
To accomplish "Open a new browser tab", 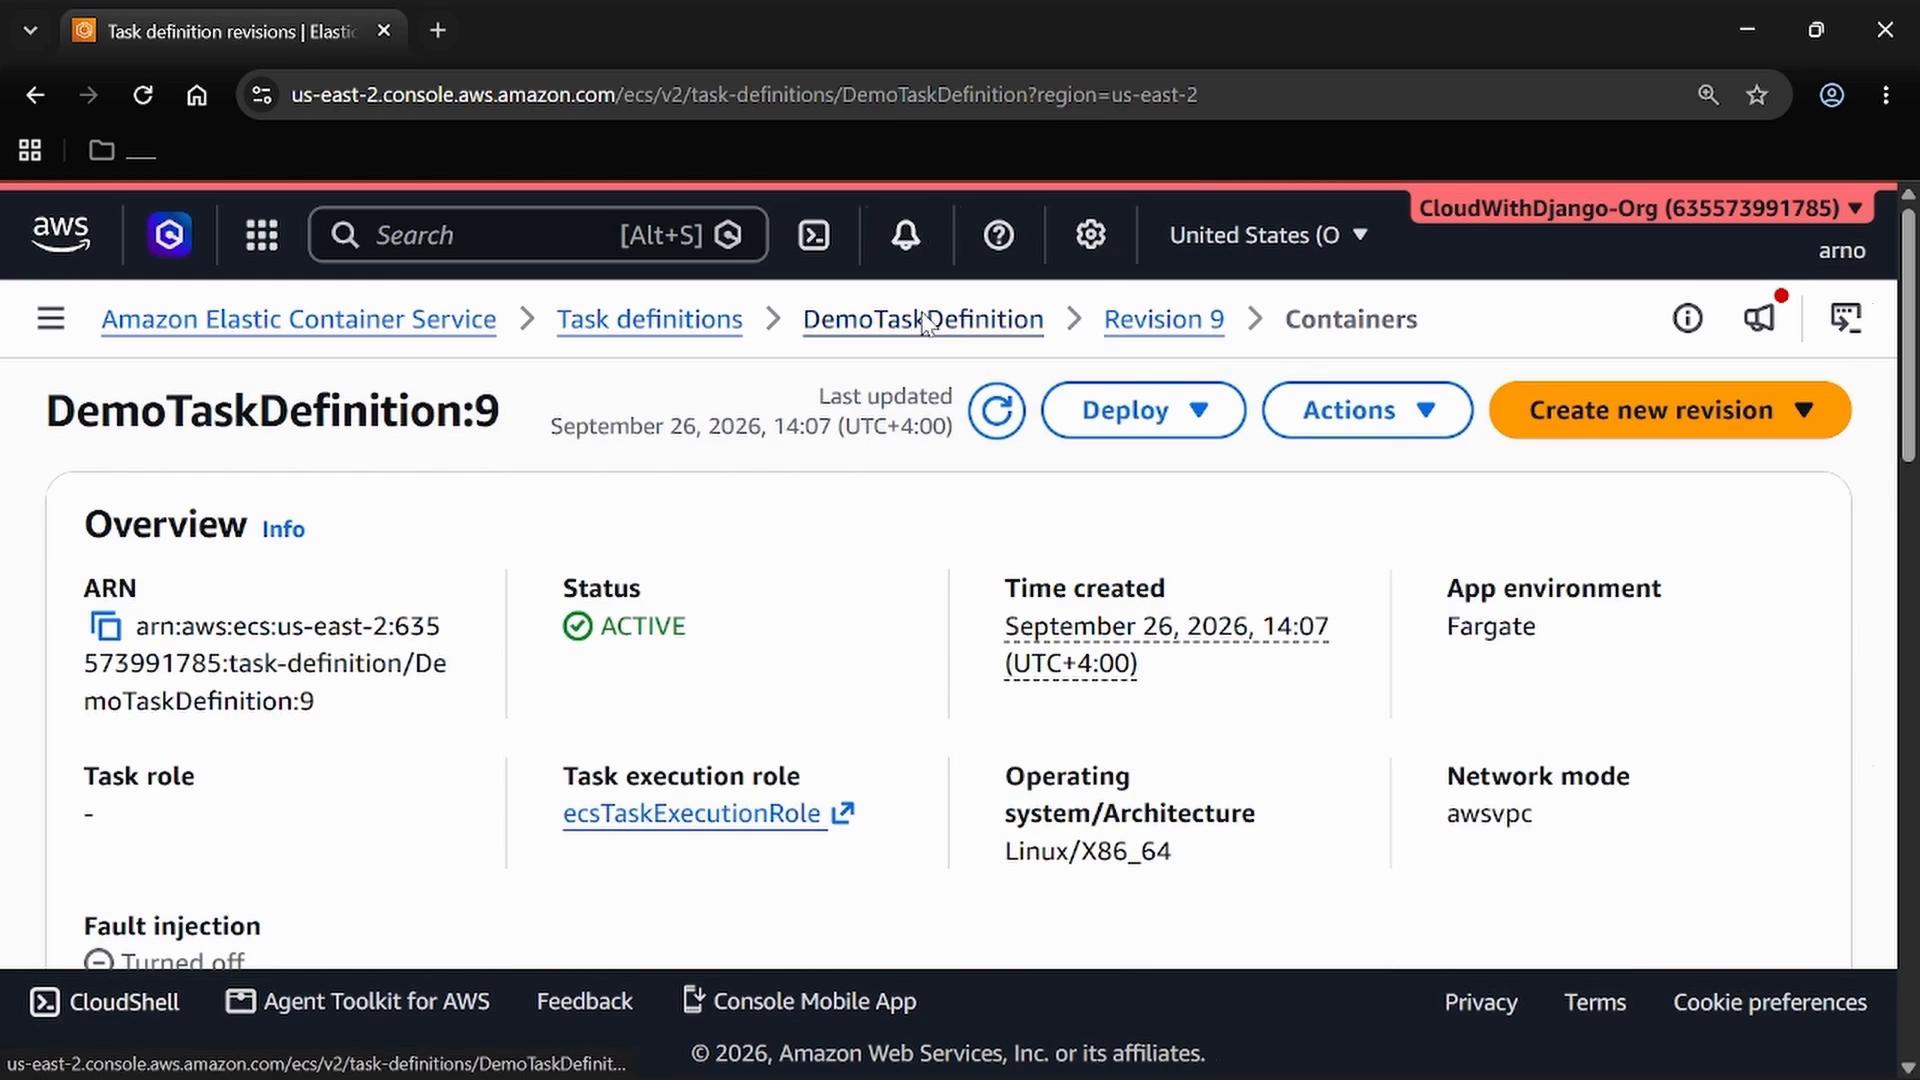I will pos(438,30).
